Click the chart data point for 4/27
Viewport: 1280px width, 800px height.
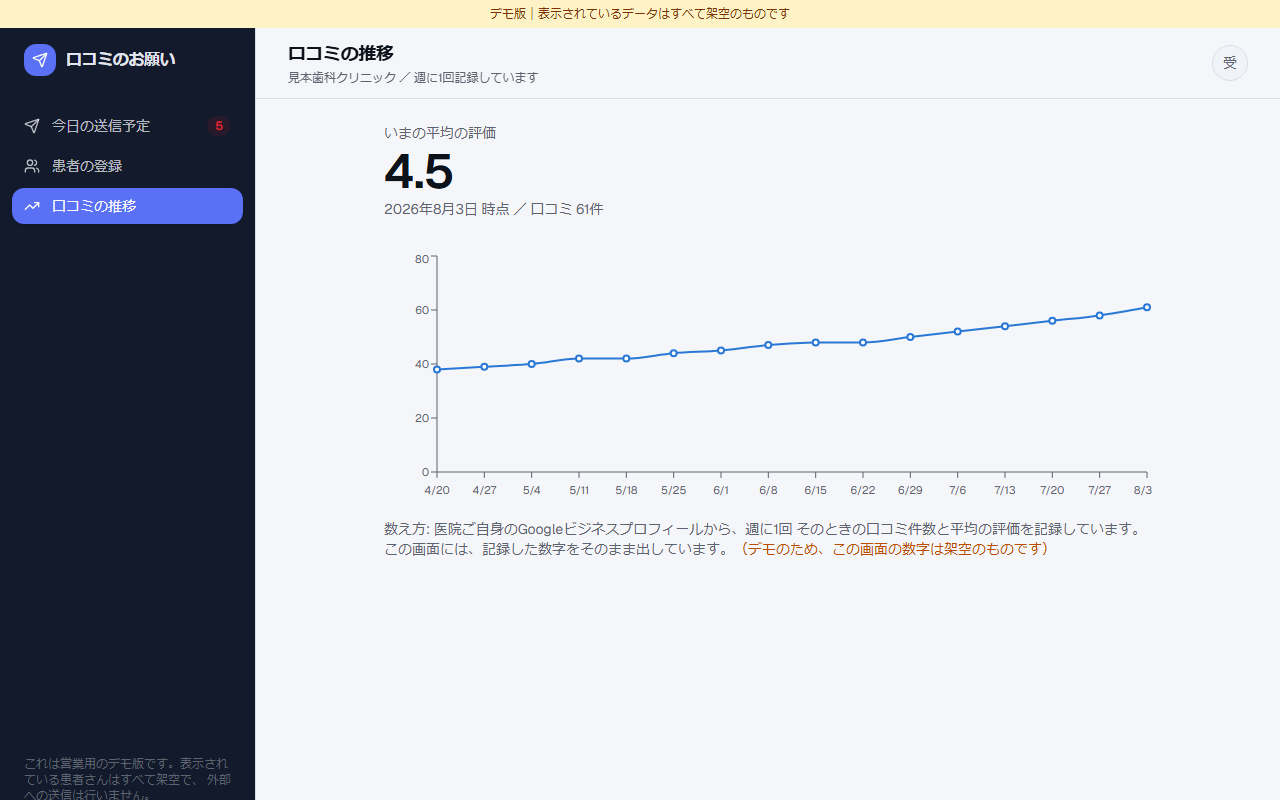point(484,367)
